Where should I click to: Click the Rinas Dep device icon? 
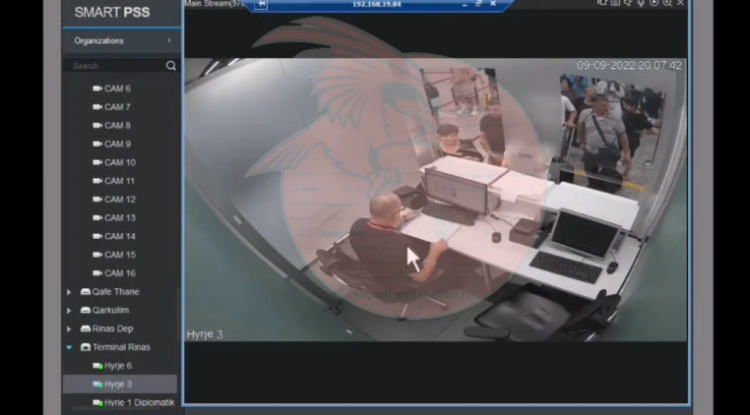[x=85, y=329]
